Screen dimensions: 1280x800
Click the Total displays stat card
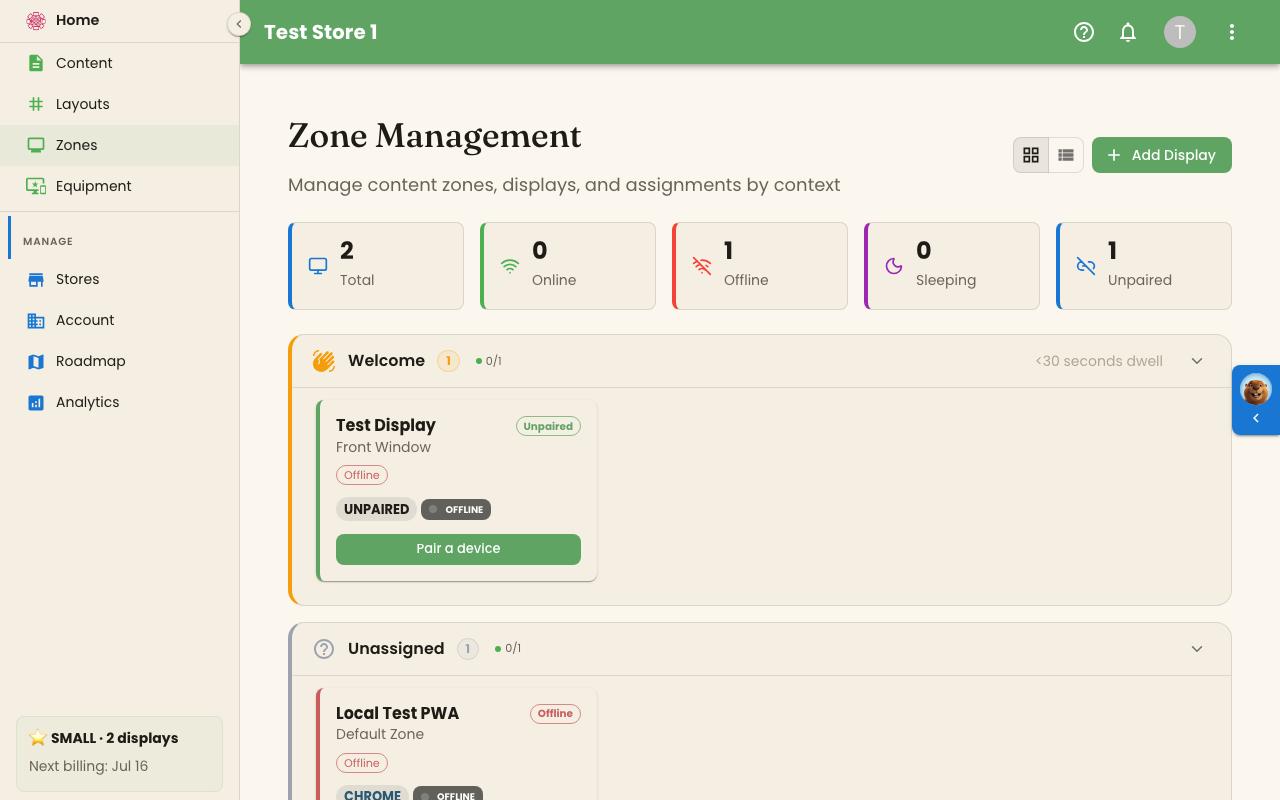click(x=376, y=266)
